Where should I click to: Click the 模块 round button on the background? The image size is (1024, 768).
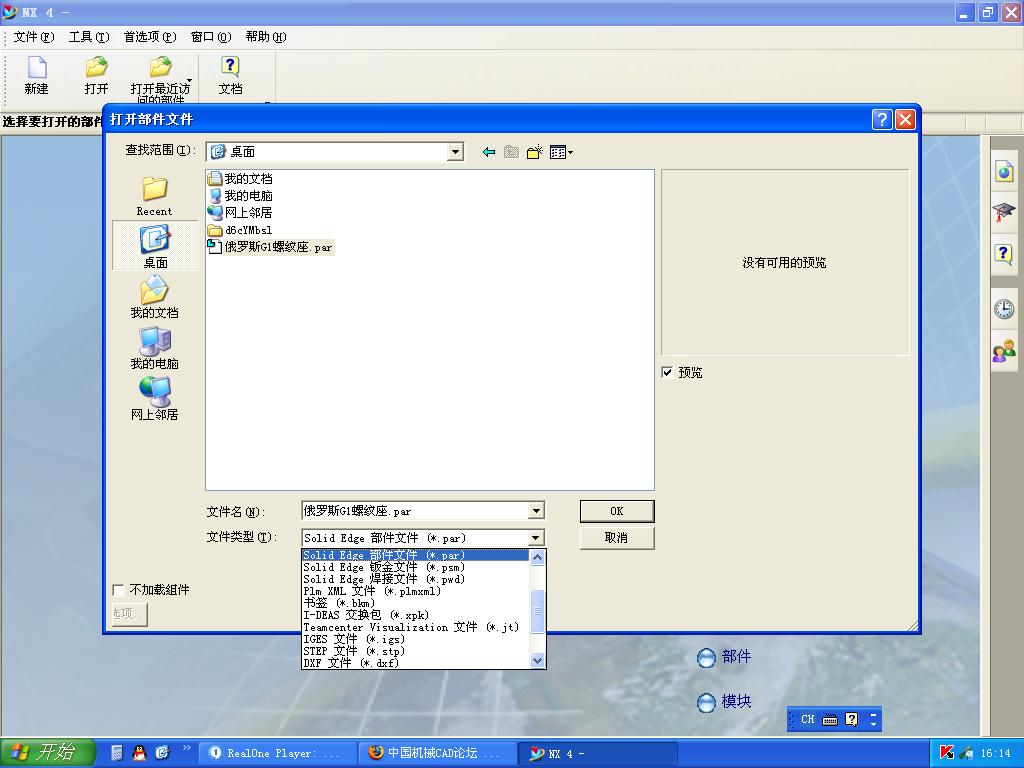[x=706, y=703]
